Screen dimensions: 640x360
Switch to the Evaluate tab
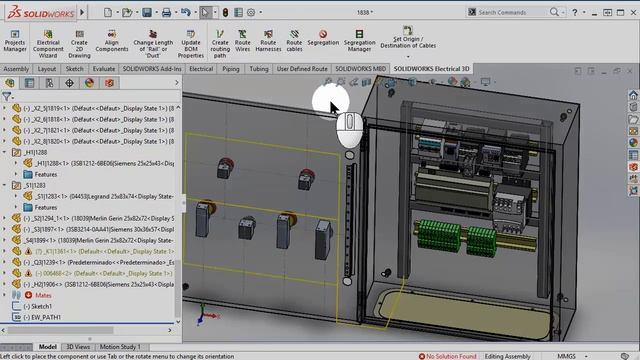coord(104,69)
